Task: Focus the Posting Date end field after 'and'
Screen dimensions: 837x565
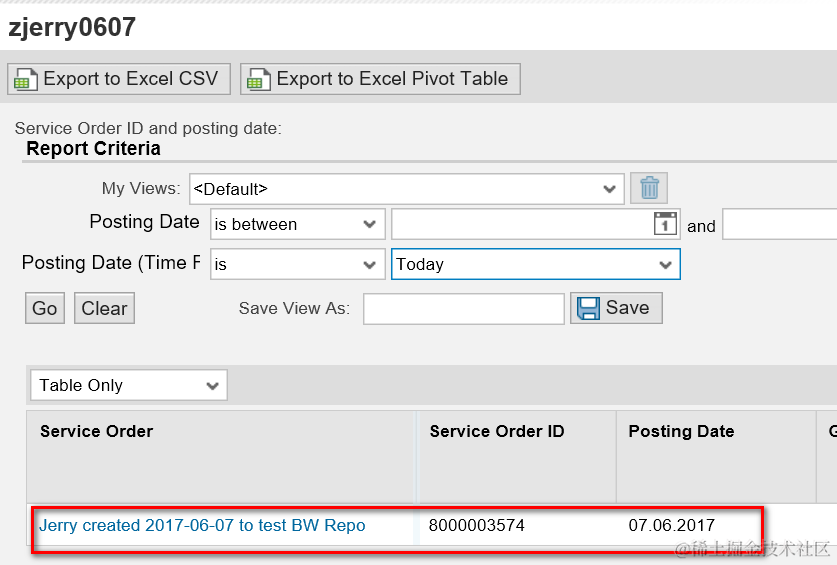Action: [780, 224]
